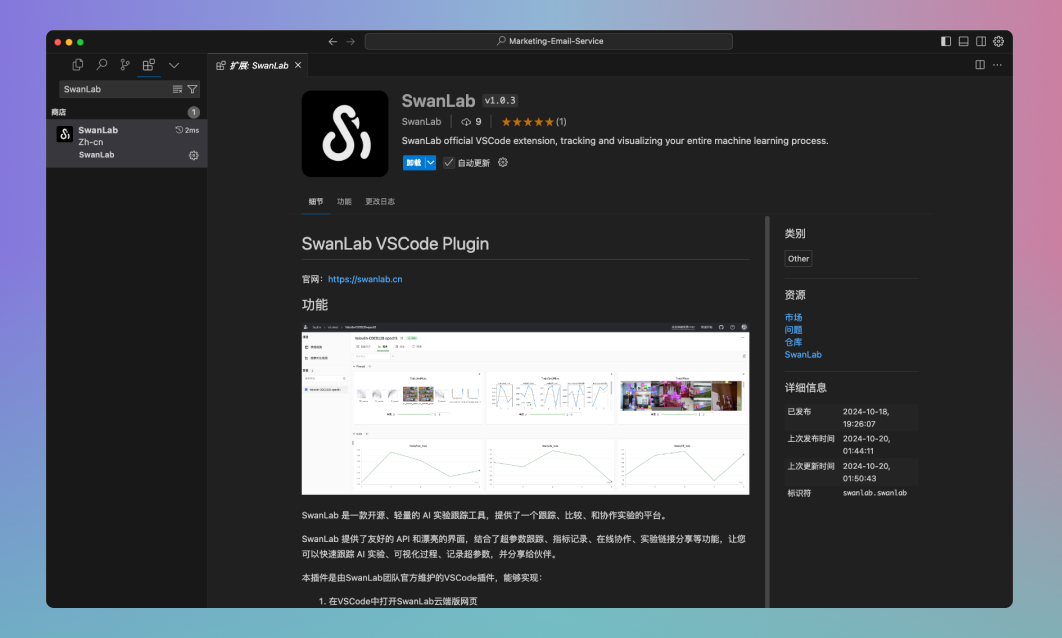Click the install count cloud icon
Image resolution: width=1062 pixels, height=638 pixels.
(x=466, y=122)
